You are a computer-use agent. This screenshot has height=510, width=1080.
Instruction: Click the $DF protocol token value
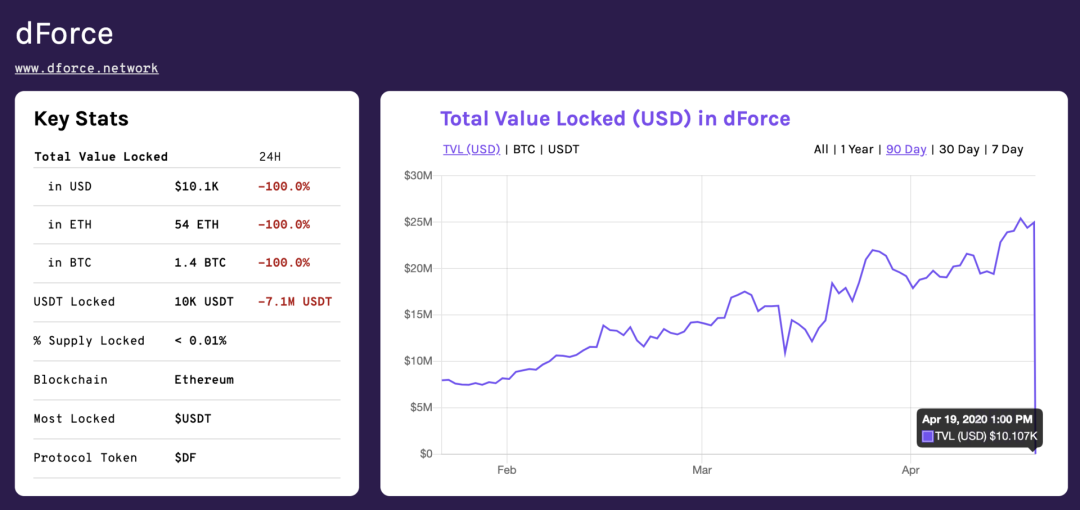(x=185, y=458)
